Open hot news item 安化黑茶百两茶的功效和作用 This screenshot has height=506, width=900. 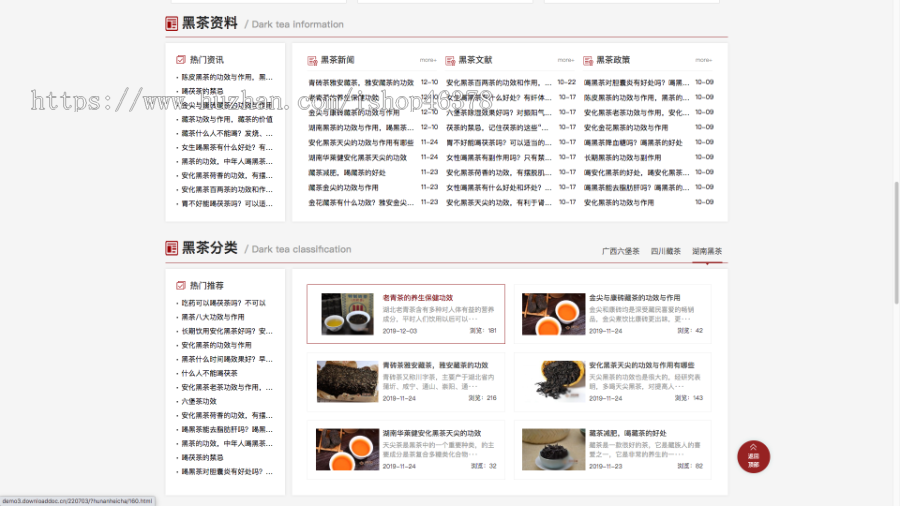227,189
